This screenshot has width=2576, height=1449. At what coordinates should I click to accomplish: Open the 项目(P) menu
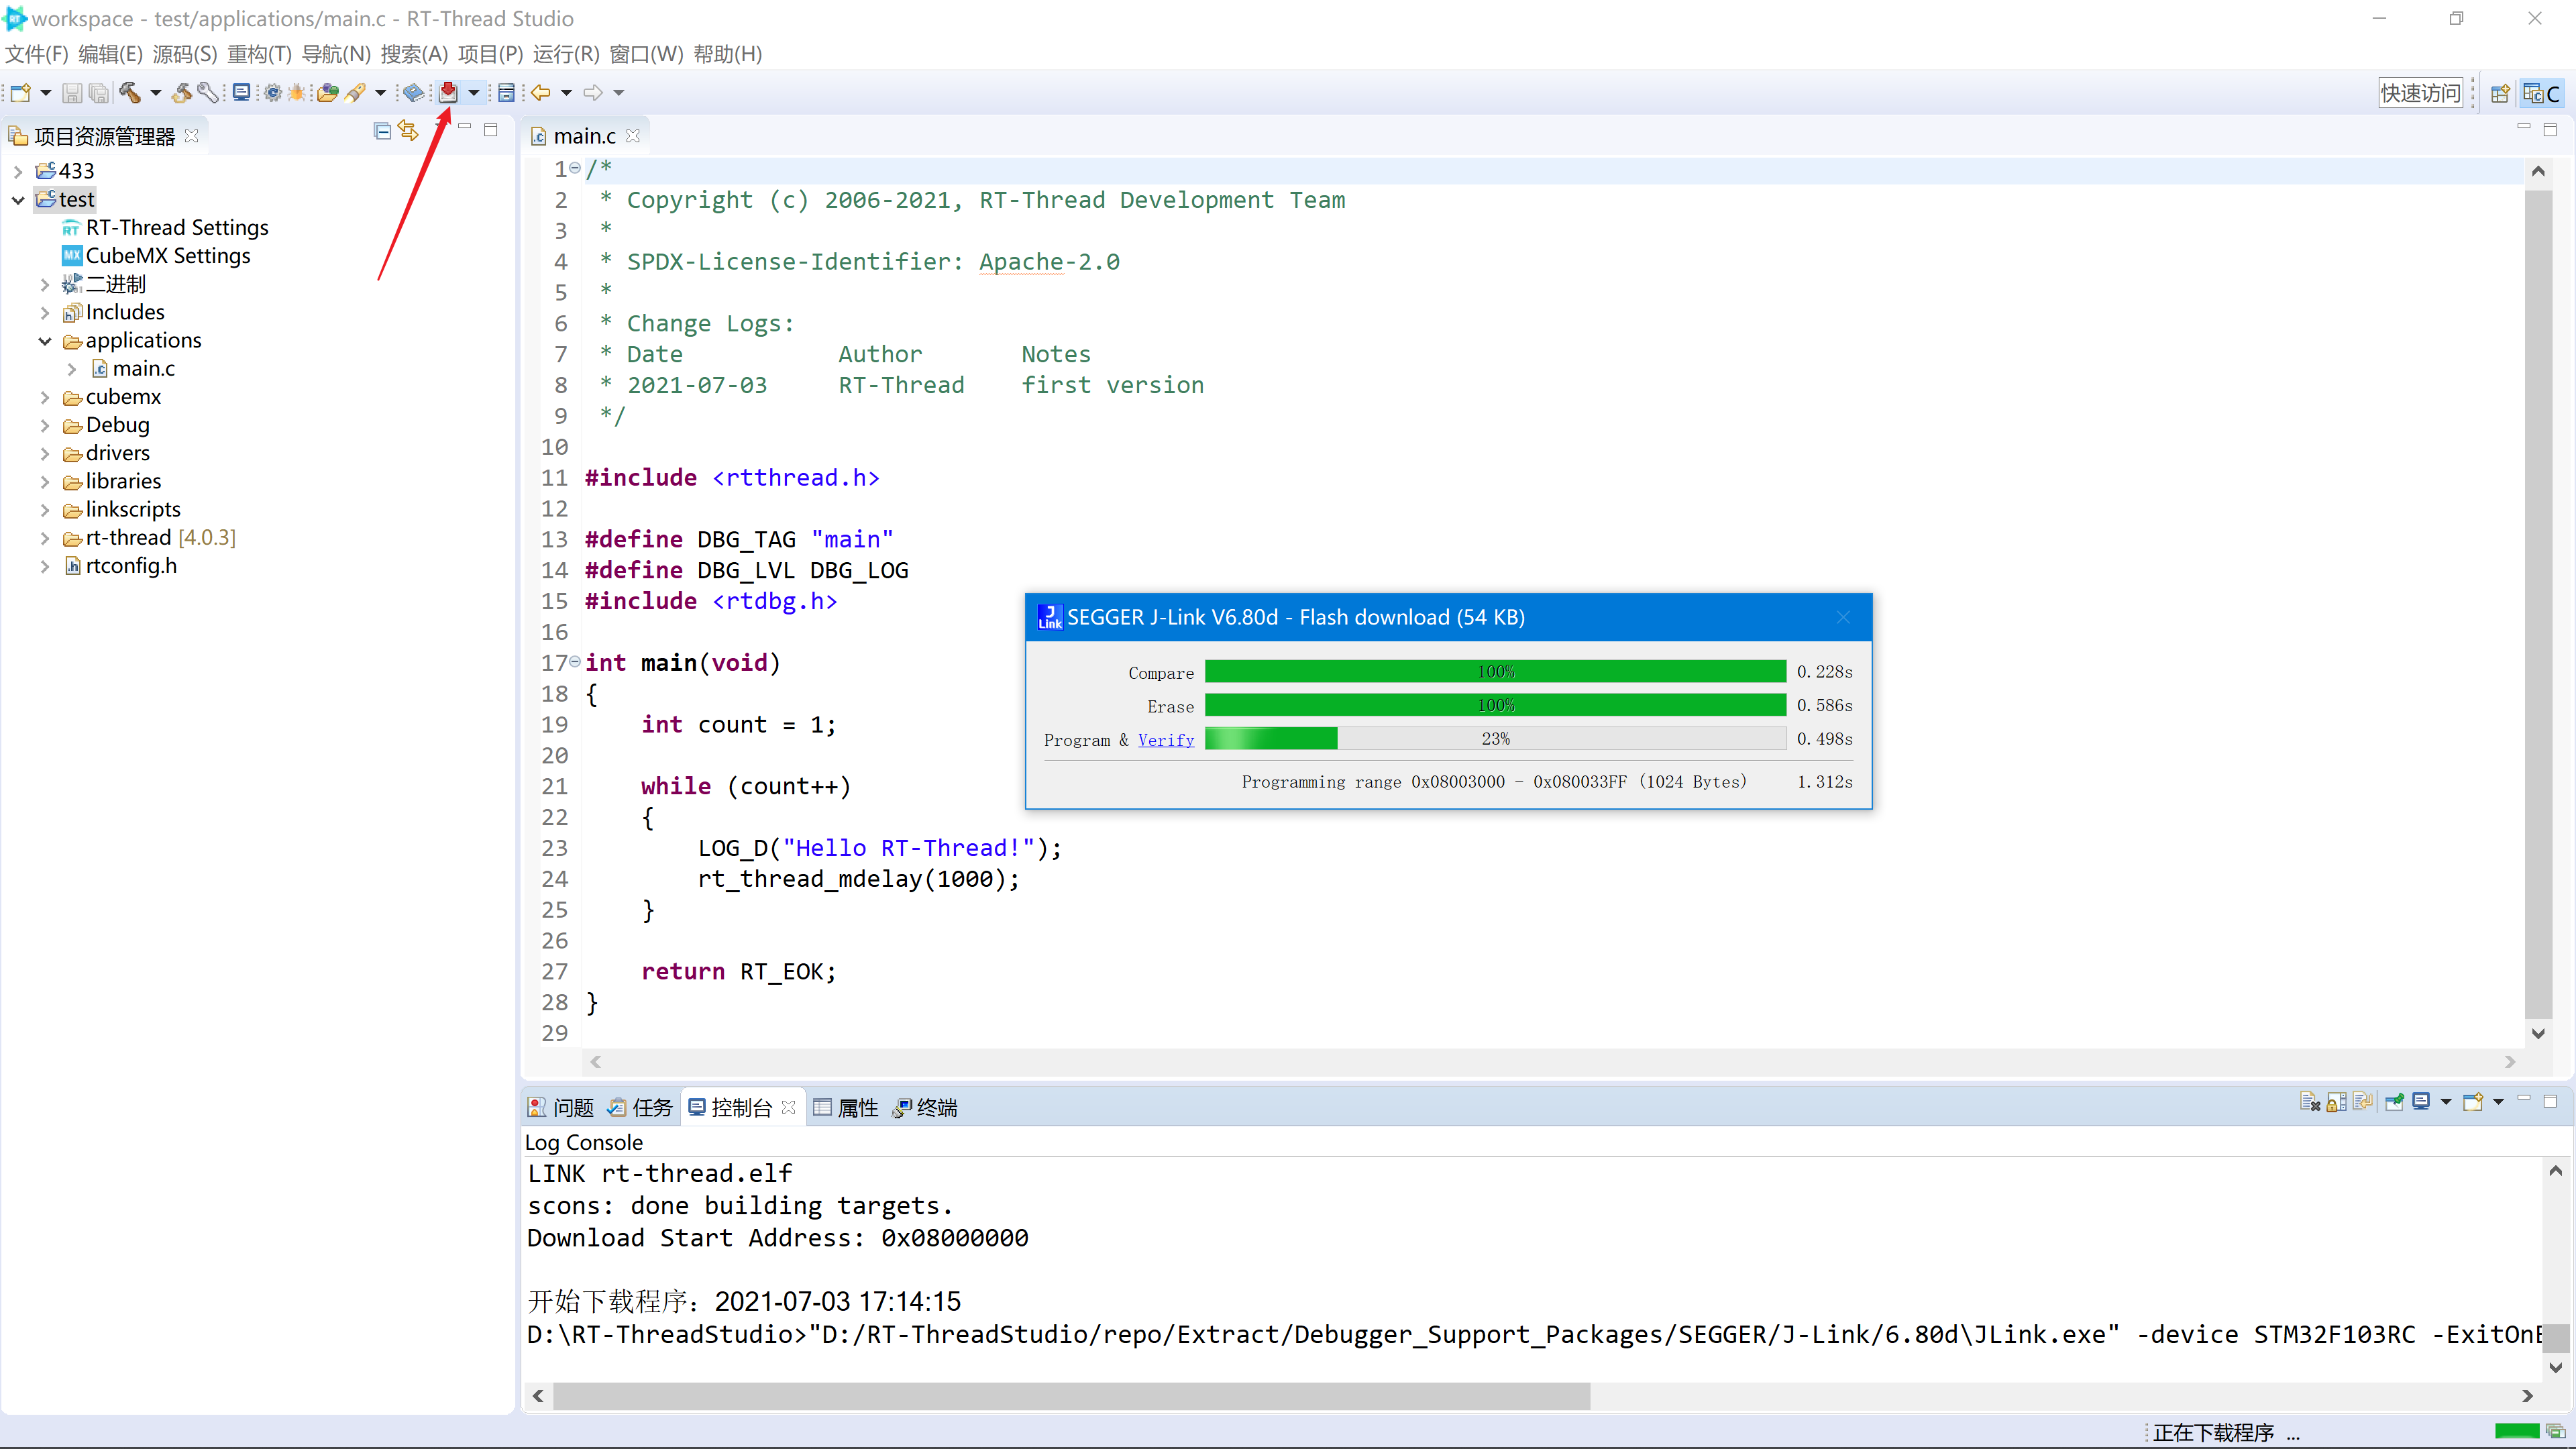pos(490,54)
